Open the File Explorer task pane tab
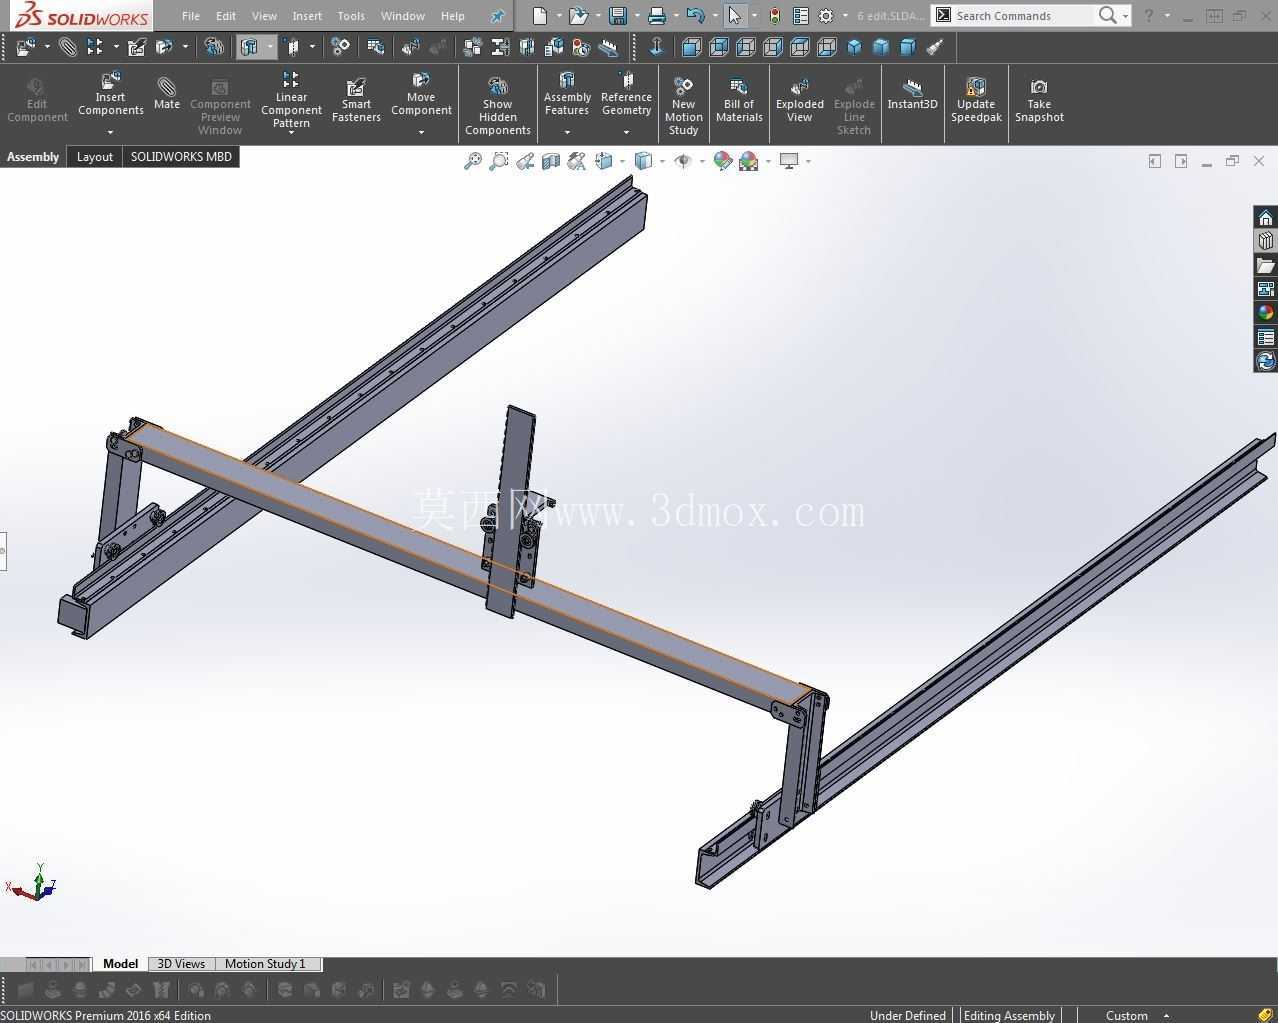The width and height of the screenshot is (1278, 1023). (x=1265, y=265)
